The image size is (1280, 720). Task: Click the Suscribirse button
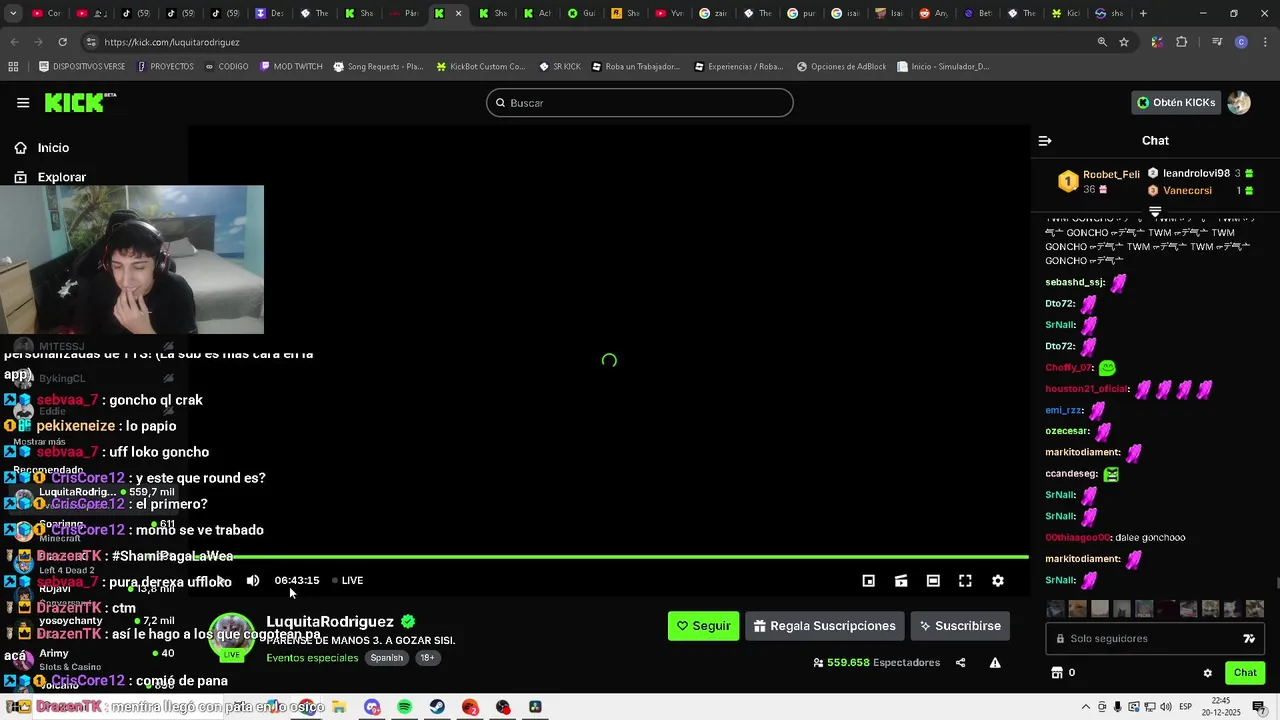pyautogui.click(x=960, y=626)
